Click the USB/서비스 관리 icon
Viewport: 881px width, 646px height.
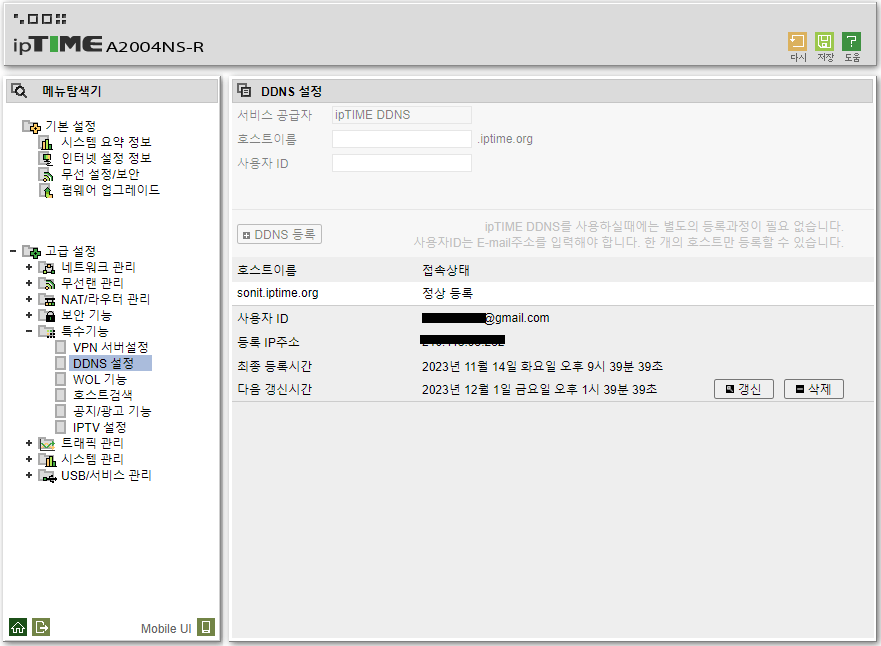coord(47,476)
